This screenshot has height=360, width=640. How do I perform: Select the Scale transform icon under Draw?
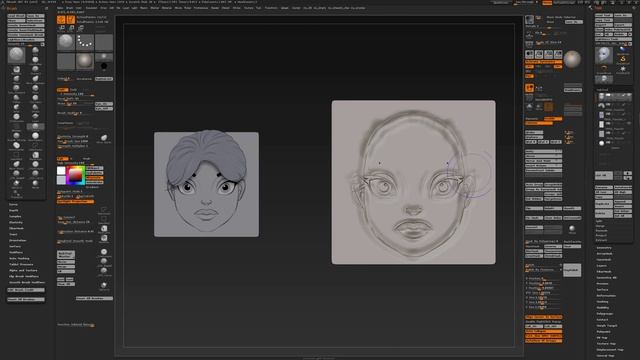tap(71, 28)
